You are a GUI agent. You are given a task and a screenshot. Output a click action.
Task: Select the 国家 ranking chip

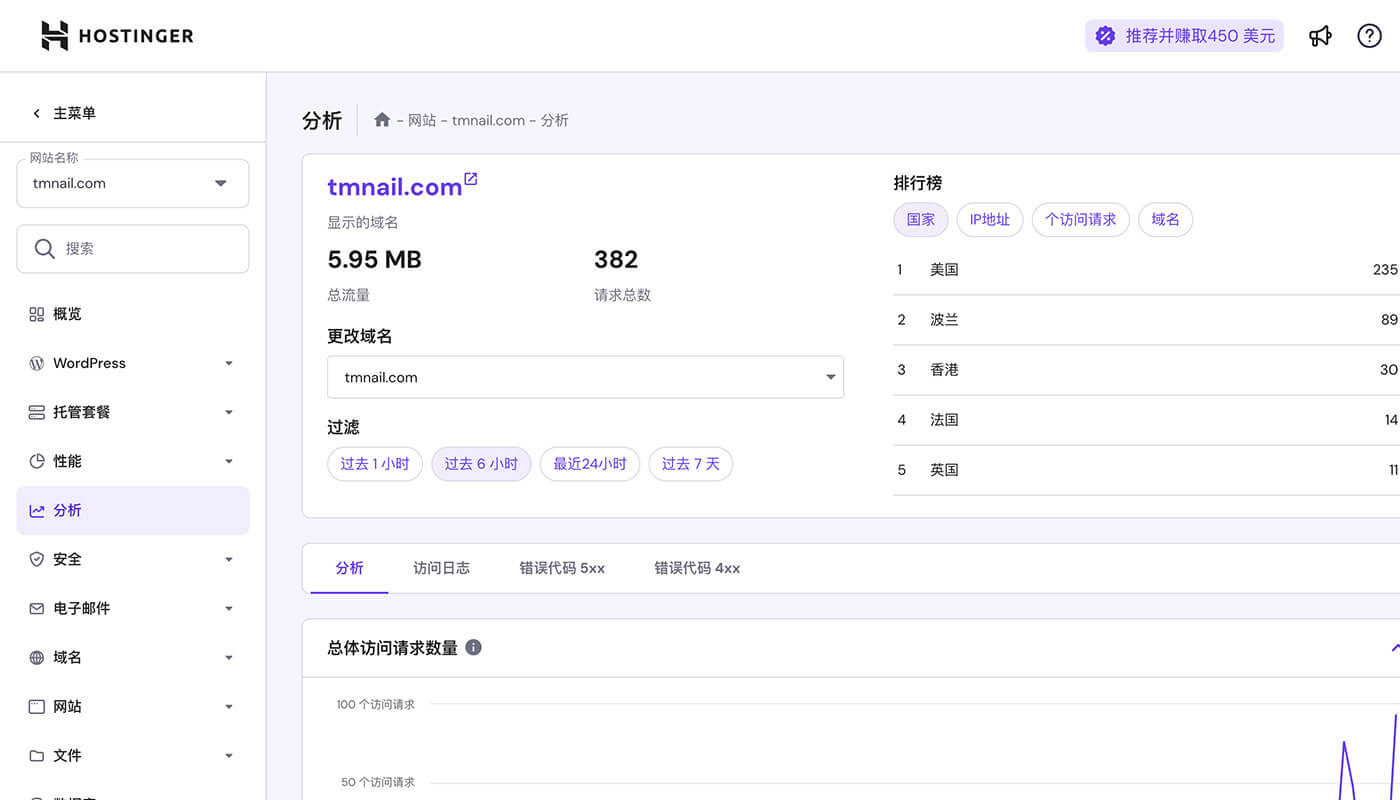click(x=921, y=220)
